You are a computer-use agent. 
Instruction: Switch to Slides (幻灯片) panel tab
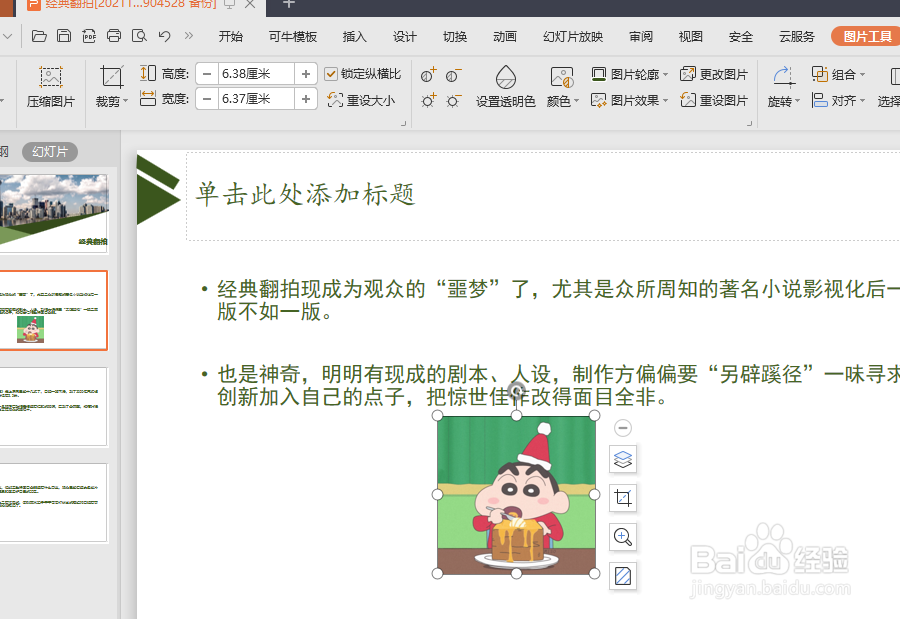tap(50, 152)
